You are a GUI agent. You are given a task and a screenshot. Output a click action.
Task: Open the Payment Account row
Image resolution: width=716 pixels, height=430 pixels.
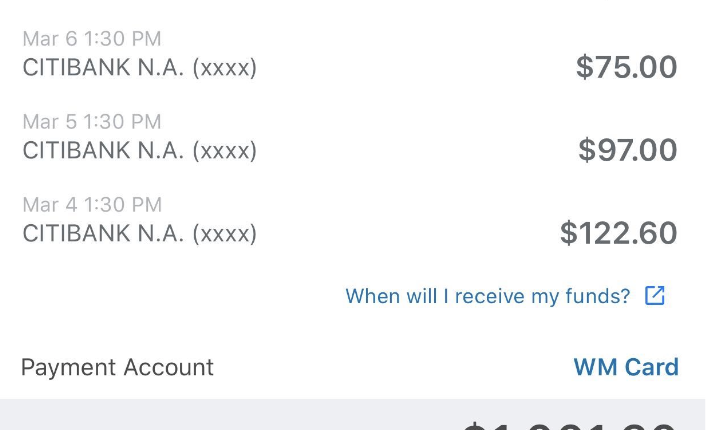[350, 367]
